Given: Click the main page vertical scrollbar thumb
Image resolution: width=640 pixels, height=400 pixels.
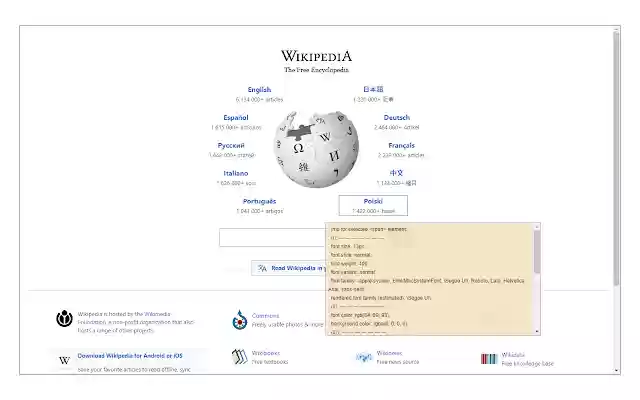Looking at the screenshot, I should pyautogui.click(x=616, y=158).
